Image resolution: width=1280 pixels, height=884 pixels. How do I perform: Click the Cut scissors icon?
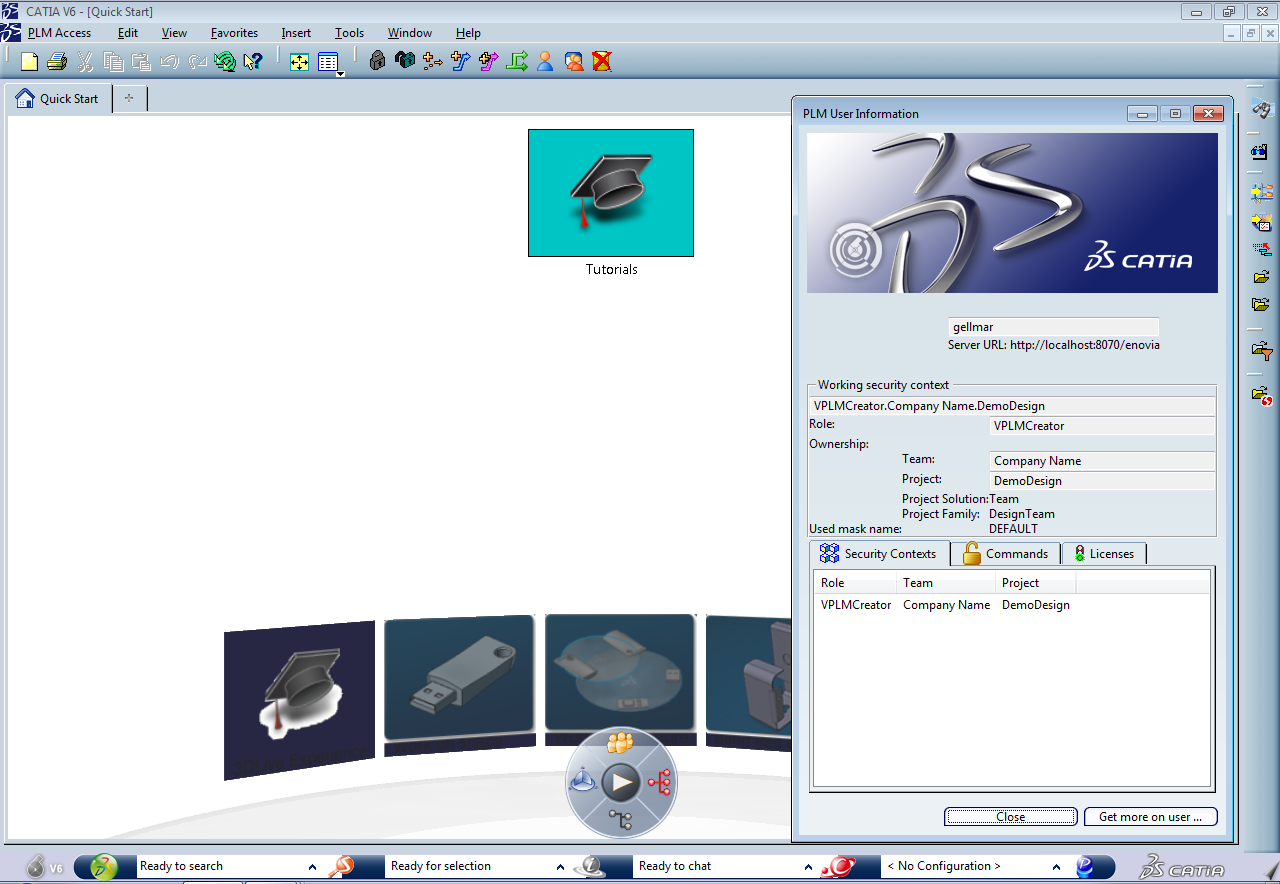pyautogui.click(x=85, y=62)
